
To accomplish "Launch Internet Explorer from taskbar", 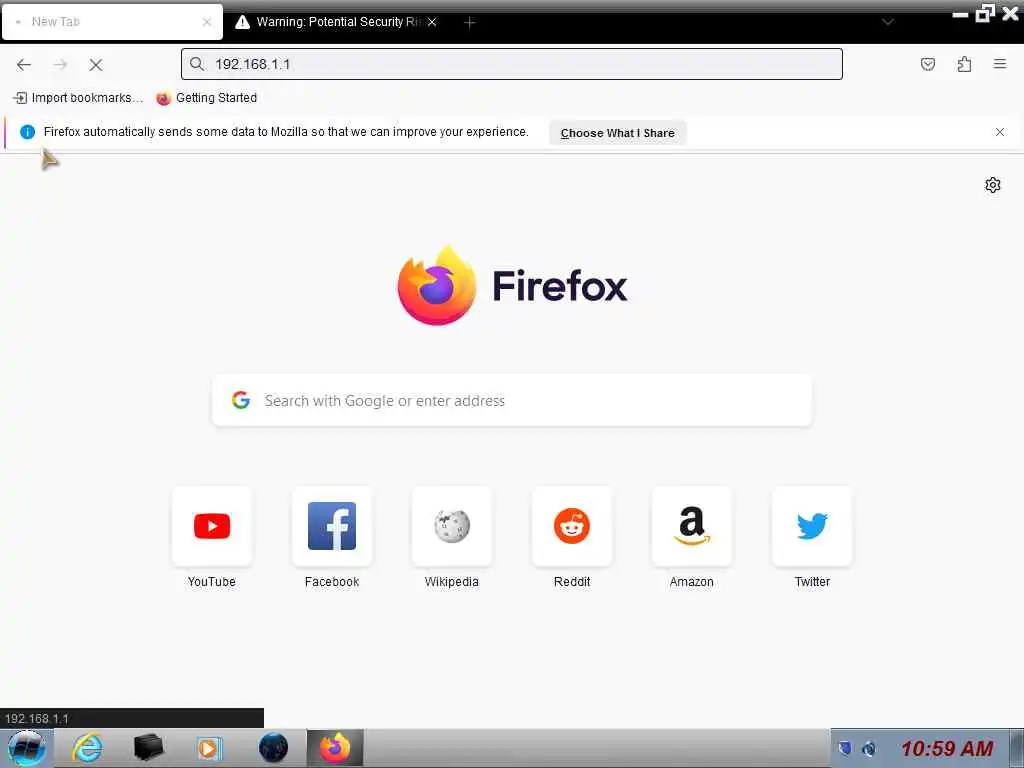I will pyautogui.click(x=87, y=748).
